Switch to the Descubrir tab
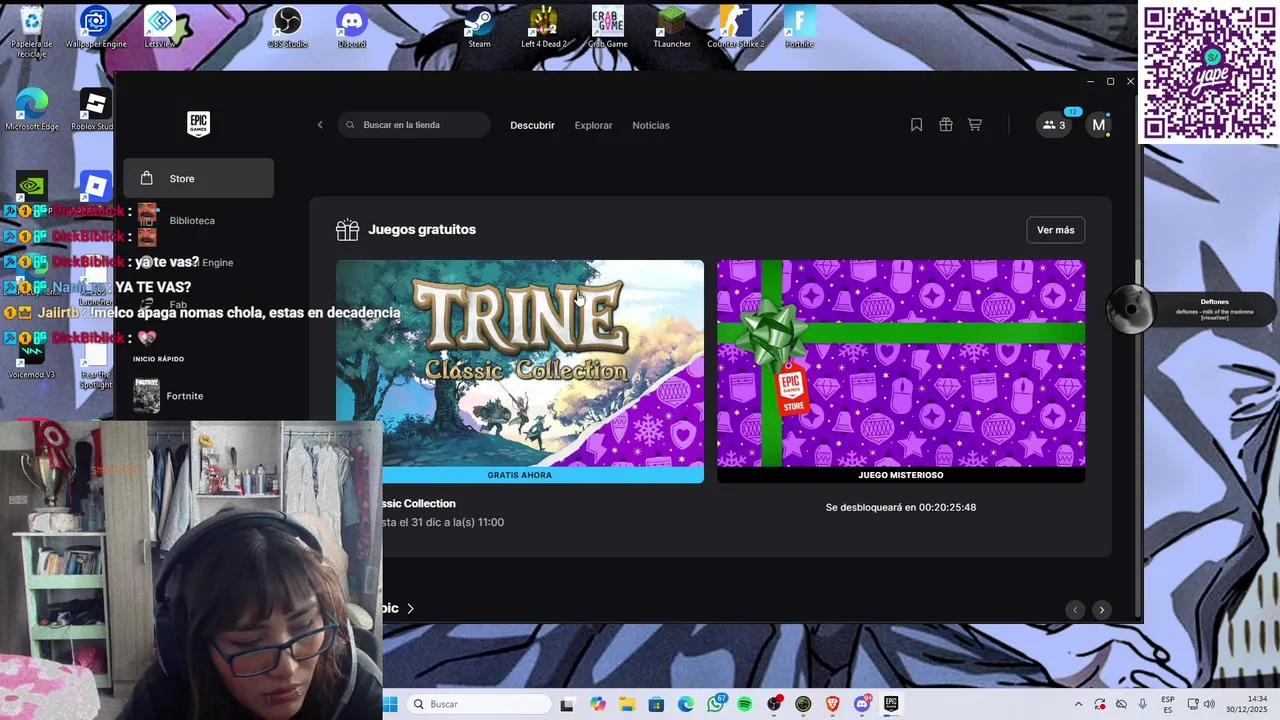This screenshot has width=1280, height=720. 532,125
